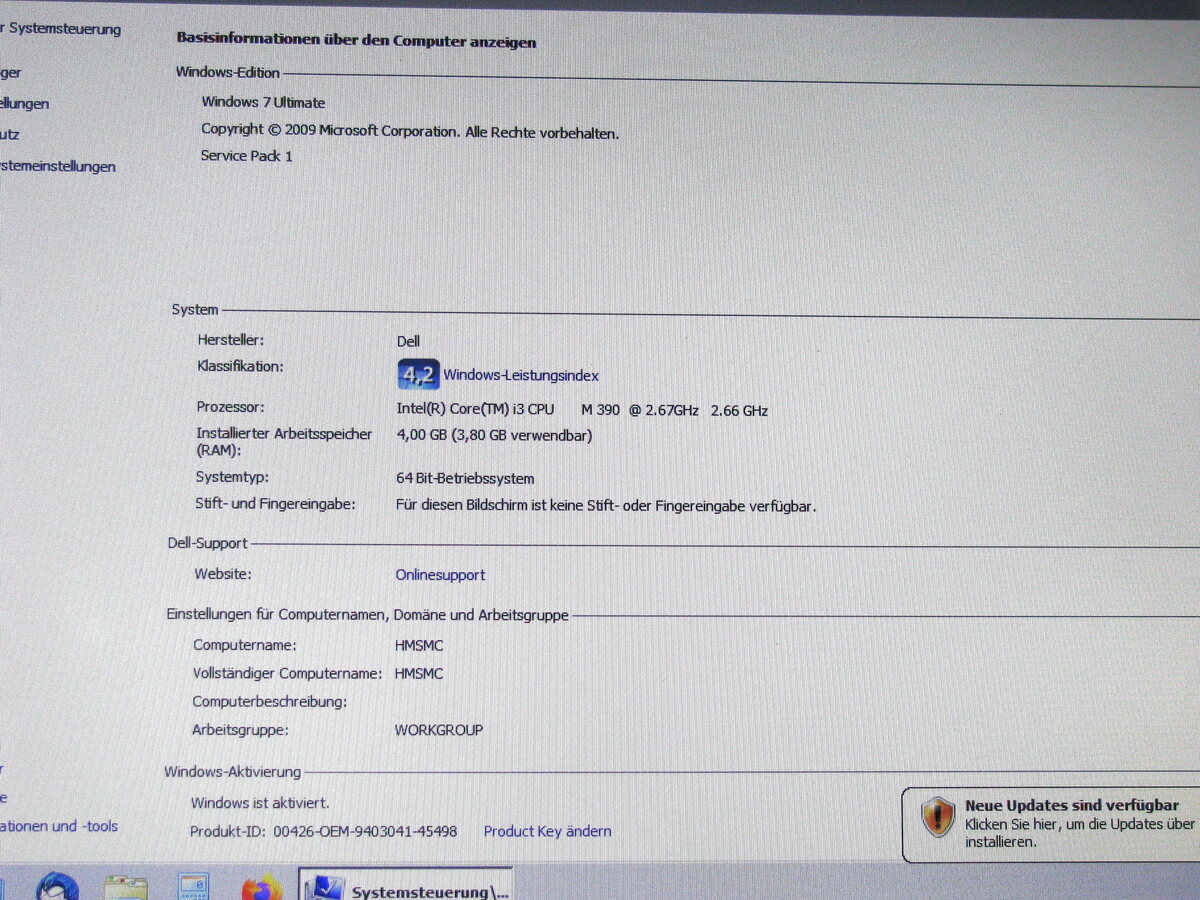Open sidebar link ending in 'ationen und -tools'
1200x900 pixels.
pos(59,826)
